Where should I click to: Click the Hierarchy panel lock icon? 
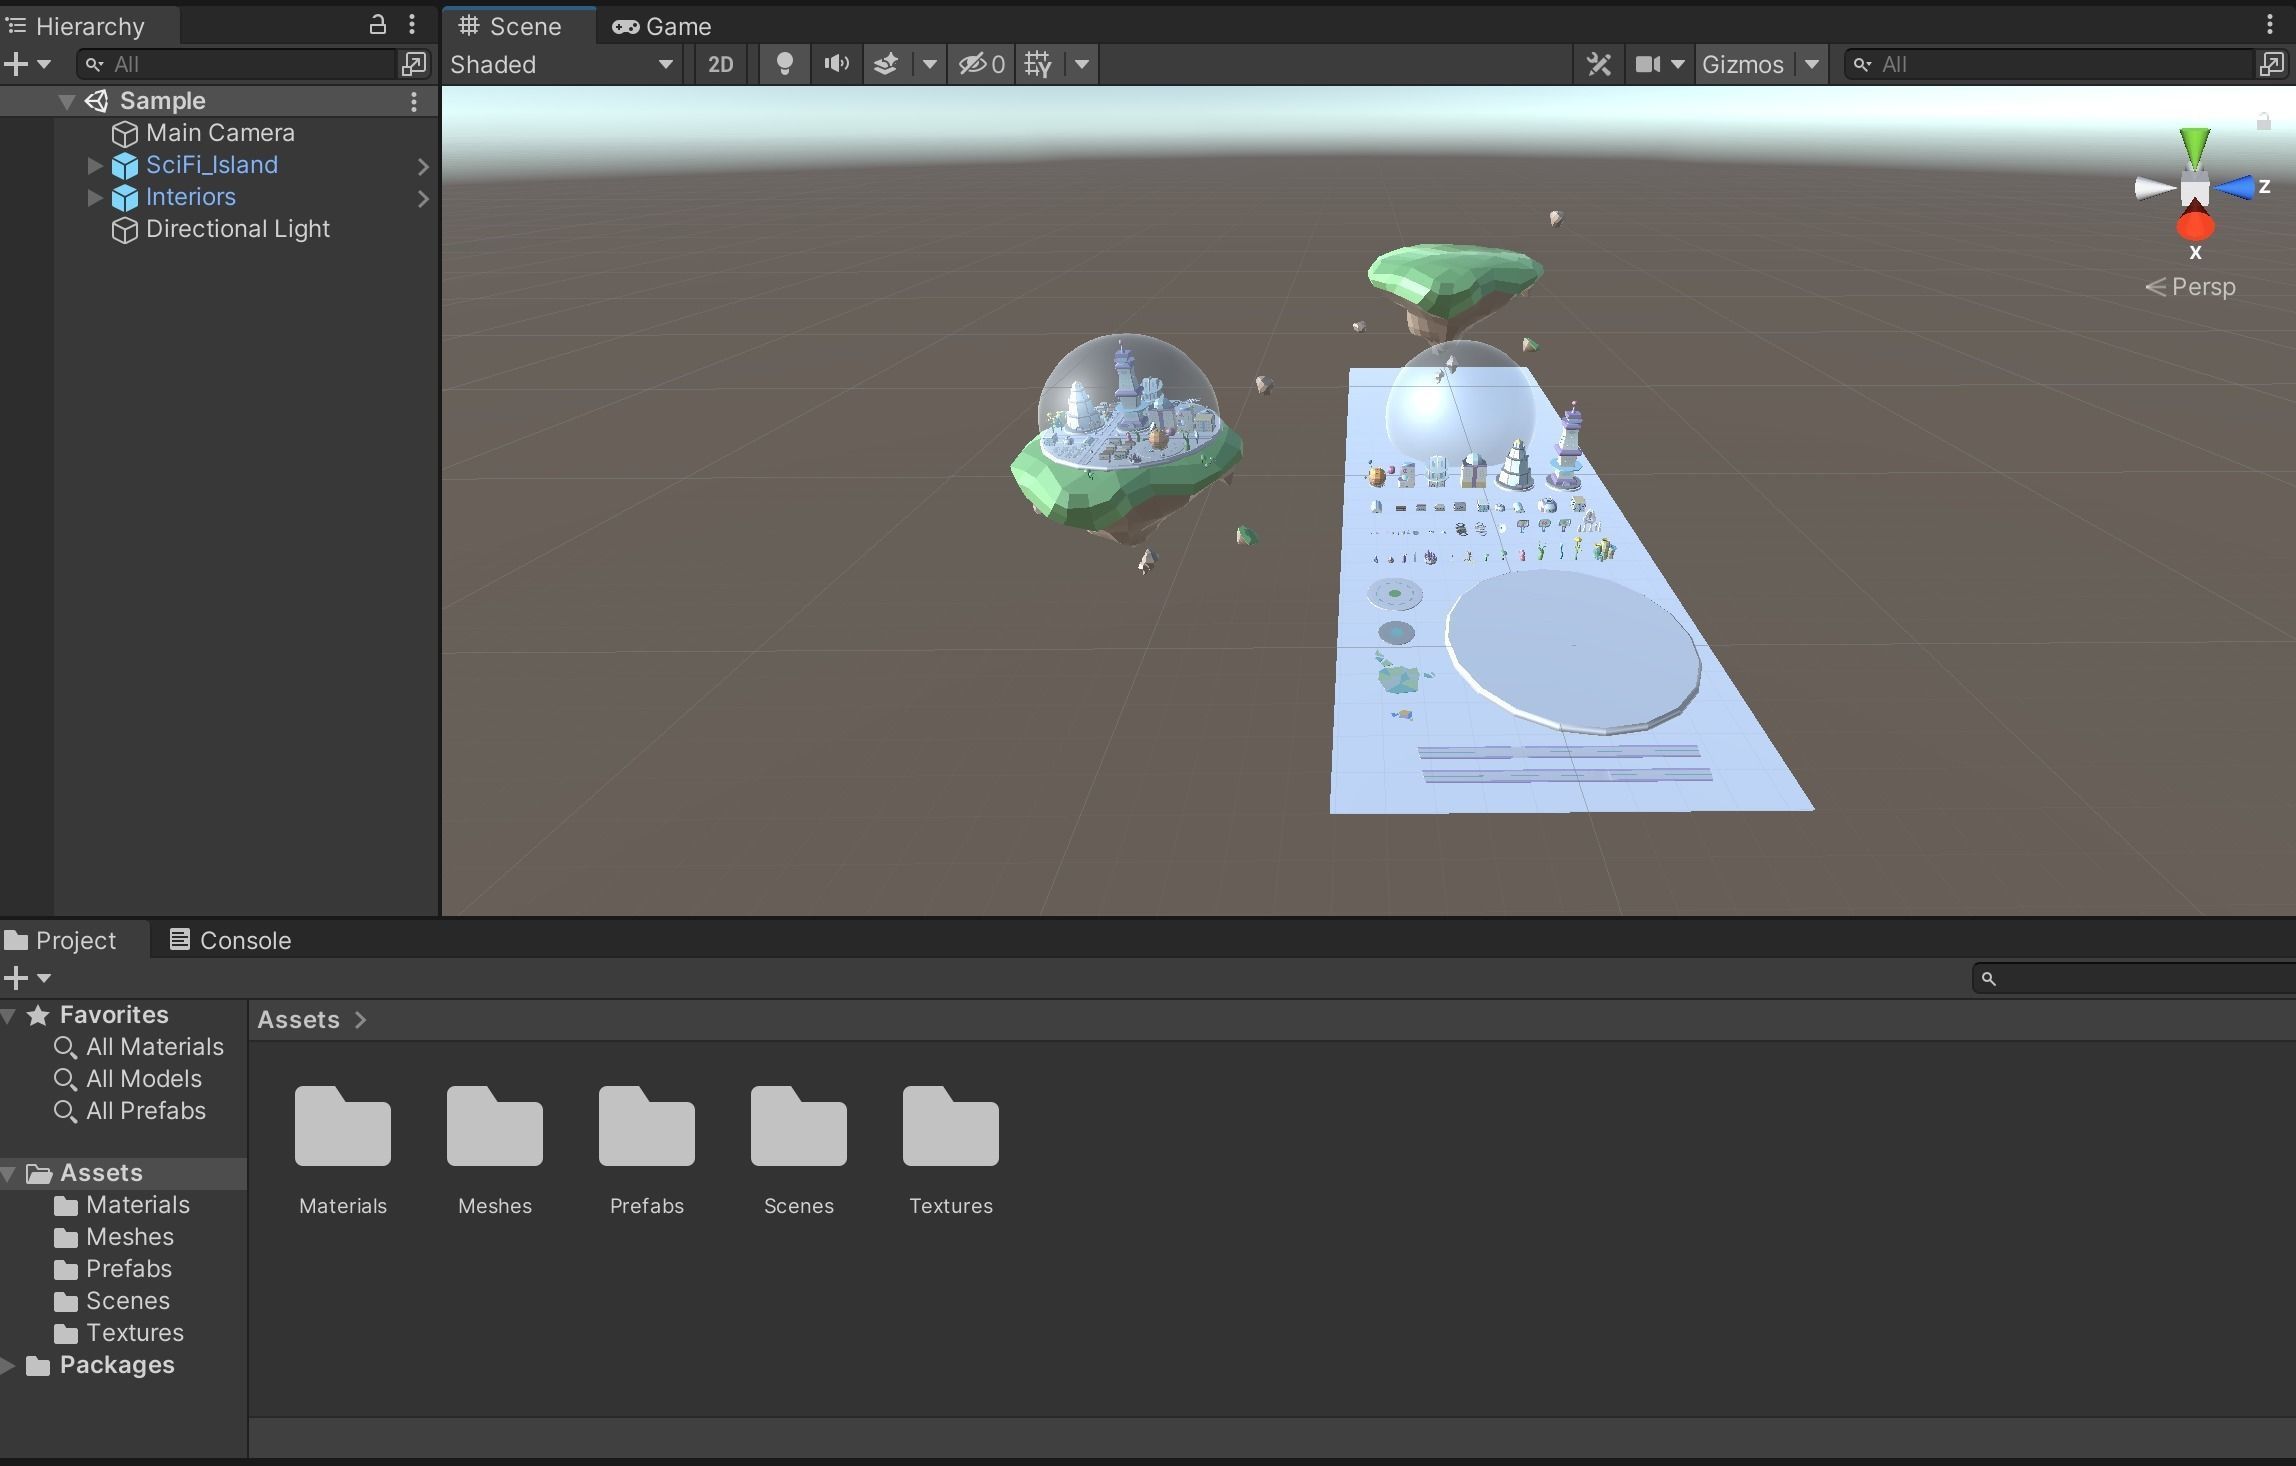coord(378,24)
